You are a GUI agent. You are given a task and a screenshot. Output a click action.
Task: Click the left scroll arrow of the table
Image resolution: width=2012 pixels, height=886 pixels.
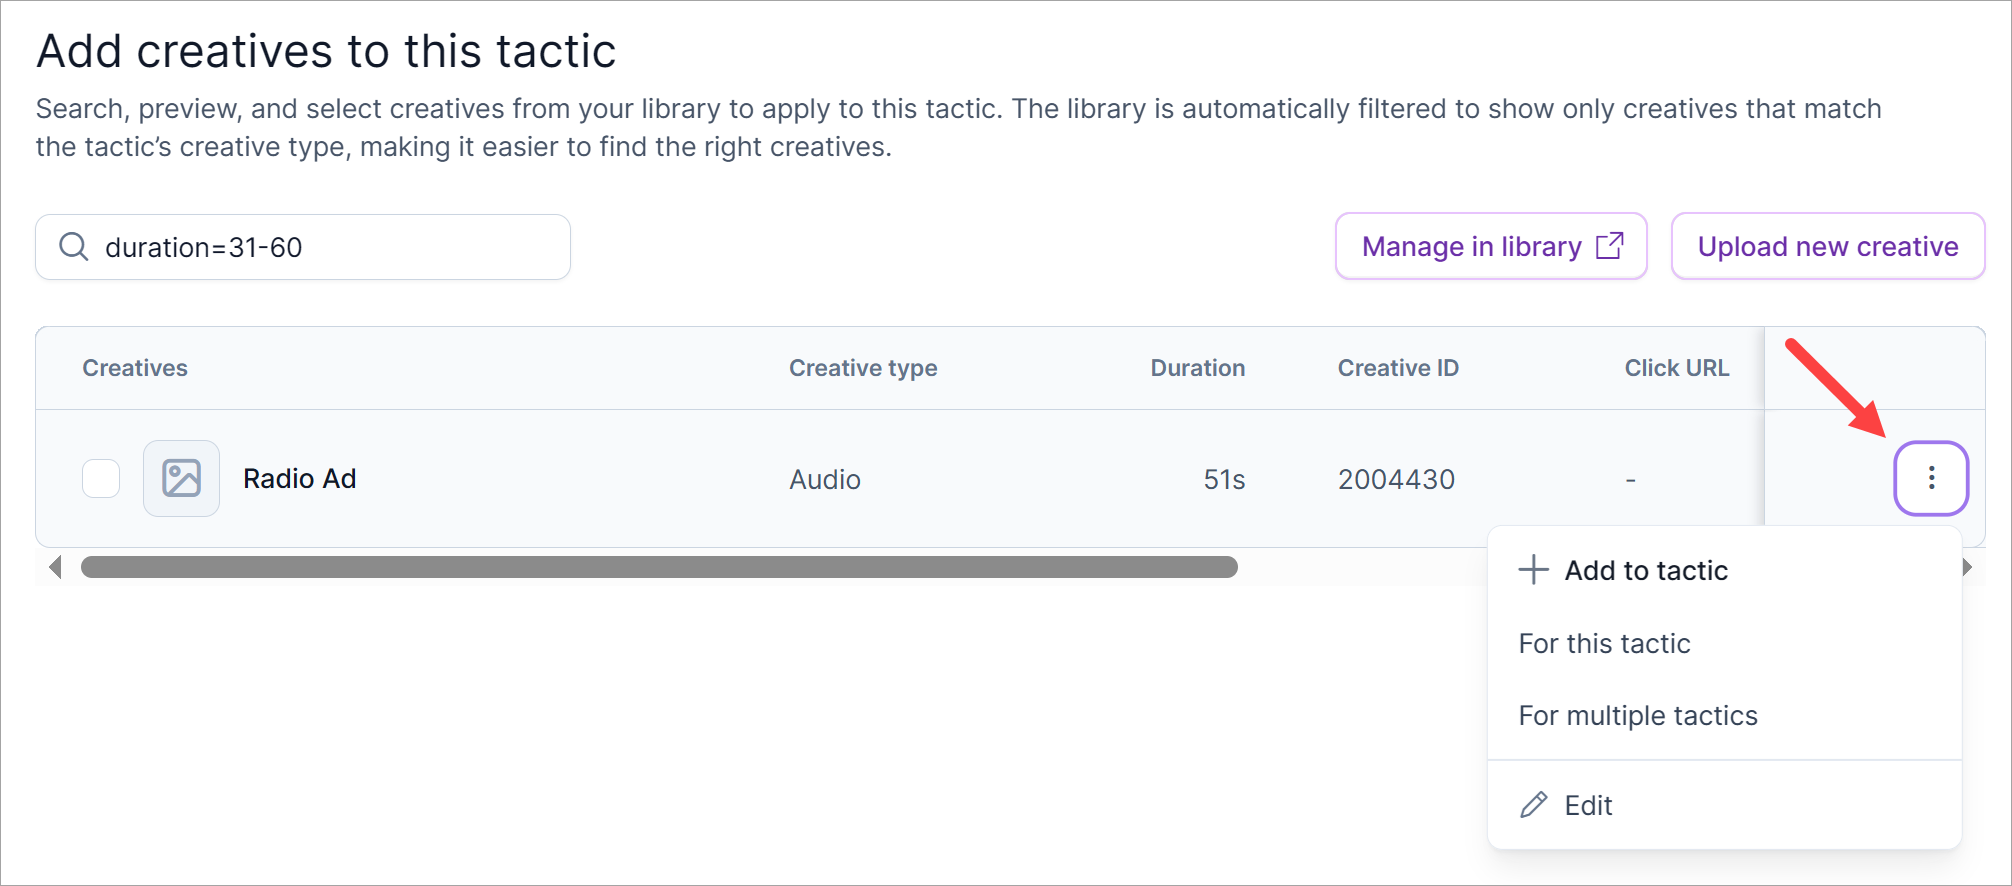click(x=55, y=567)
